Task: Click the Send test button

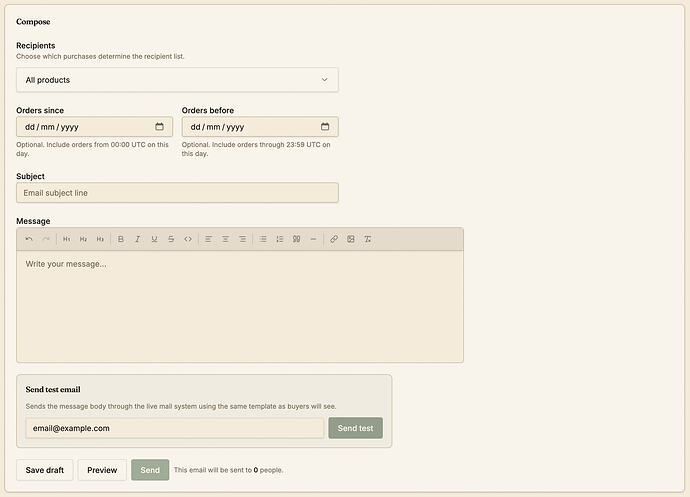Action: click(x=356, y=428)
